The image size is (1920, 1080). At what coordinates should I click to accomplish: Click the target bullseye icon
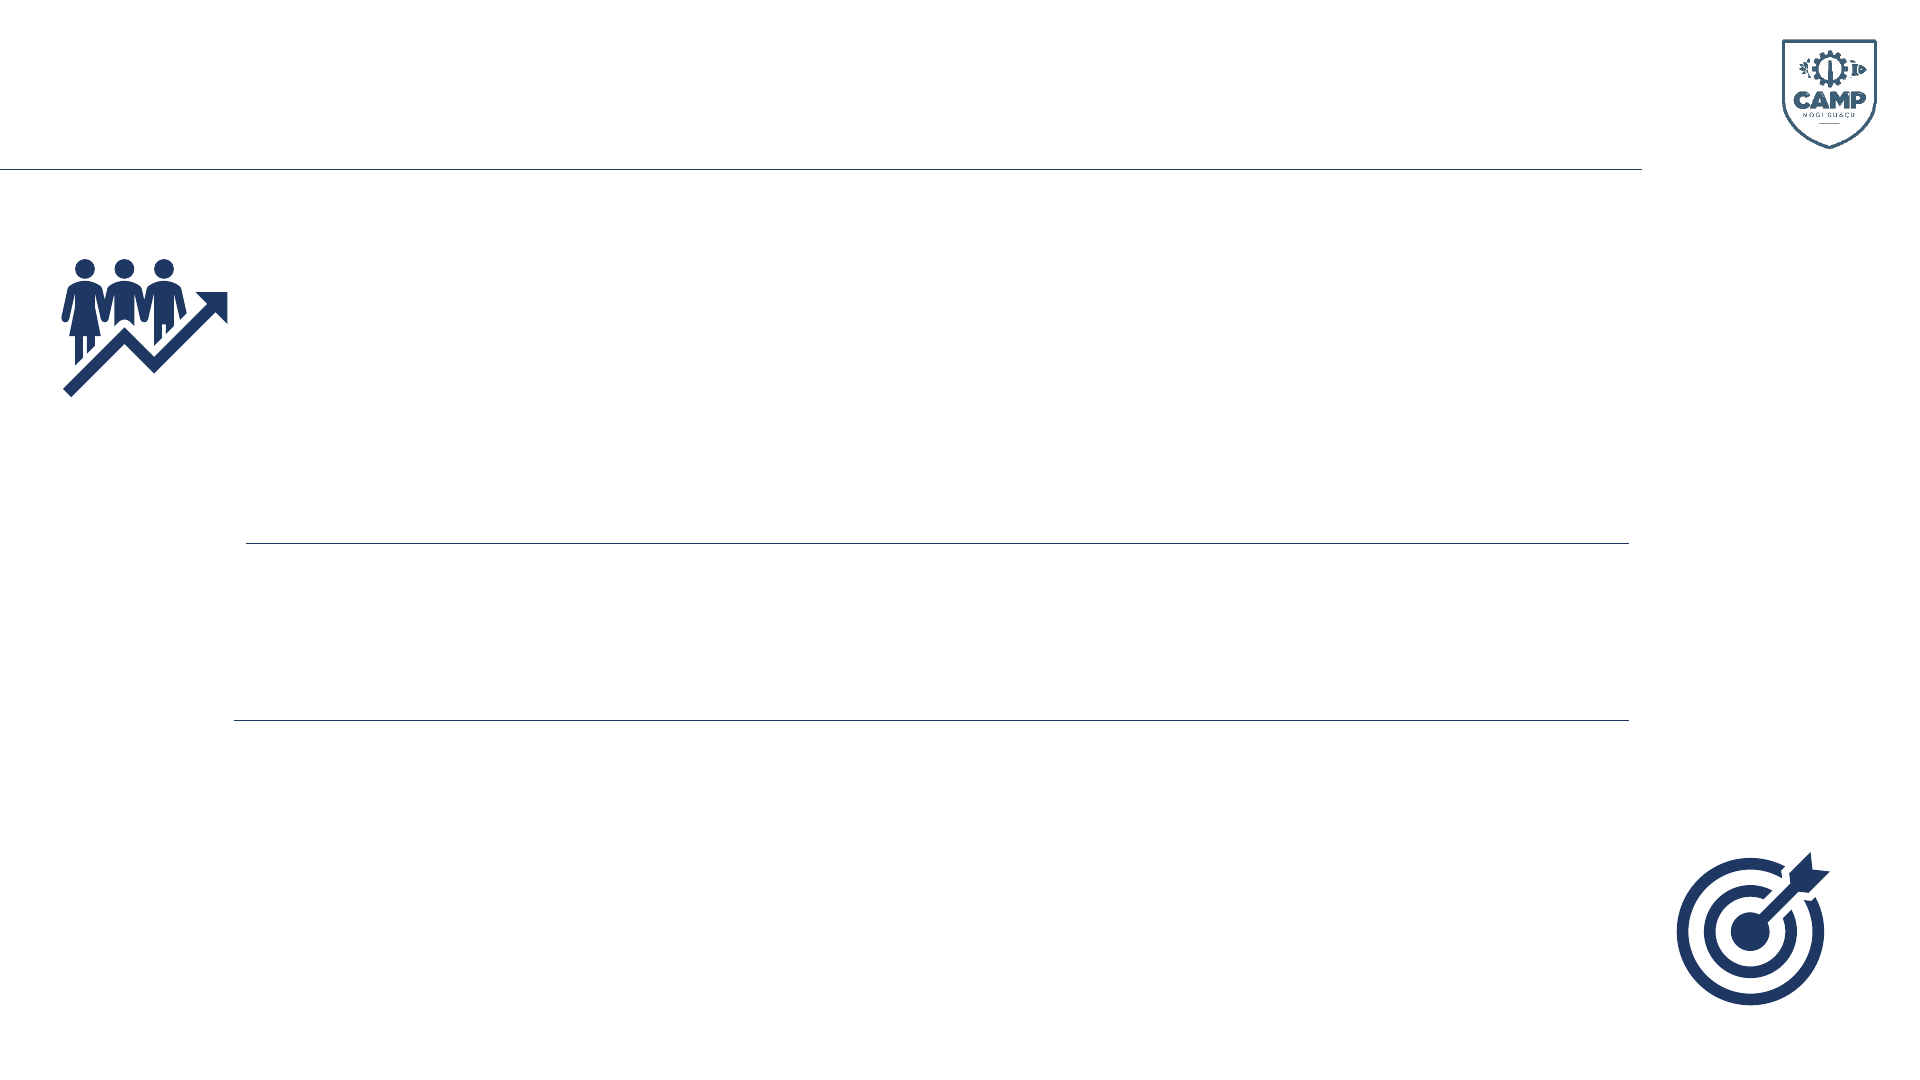click(1752, 929)
